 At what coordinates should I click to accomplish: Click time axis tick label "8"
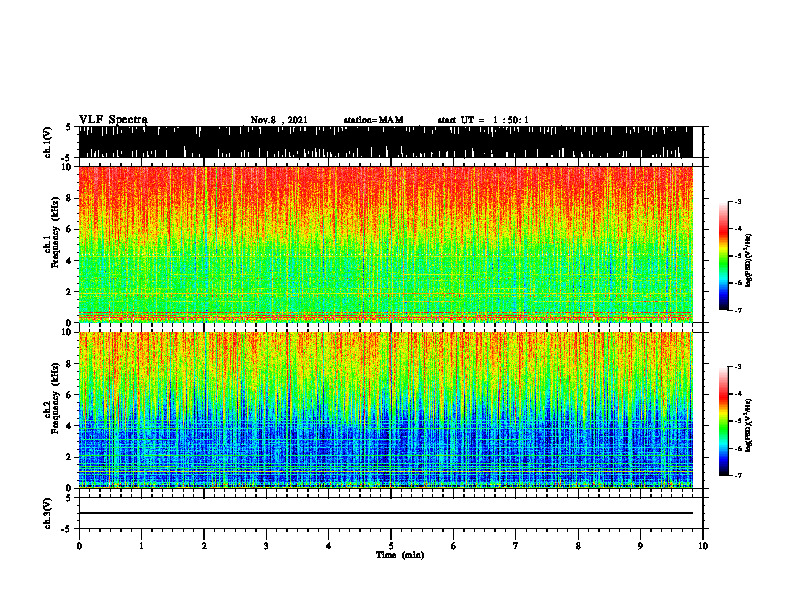click(x=578, y=546)
